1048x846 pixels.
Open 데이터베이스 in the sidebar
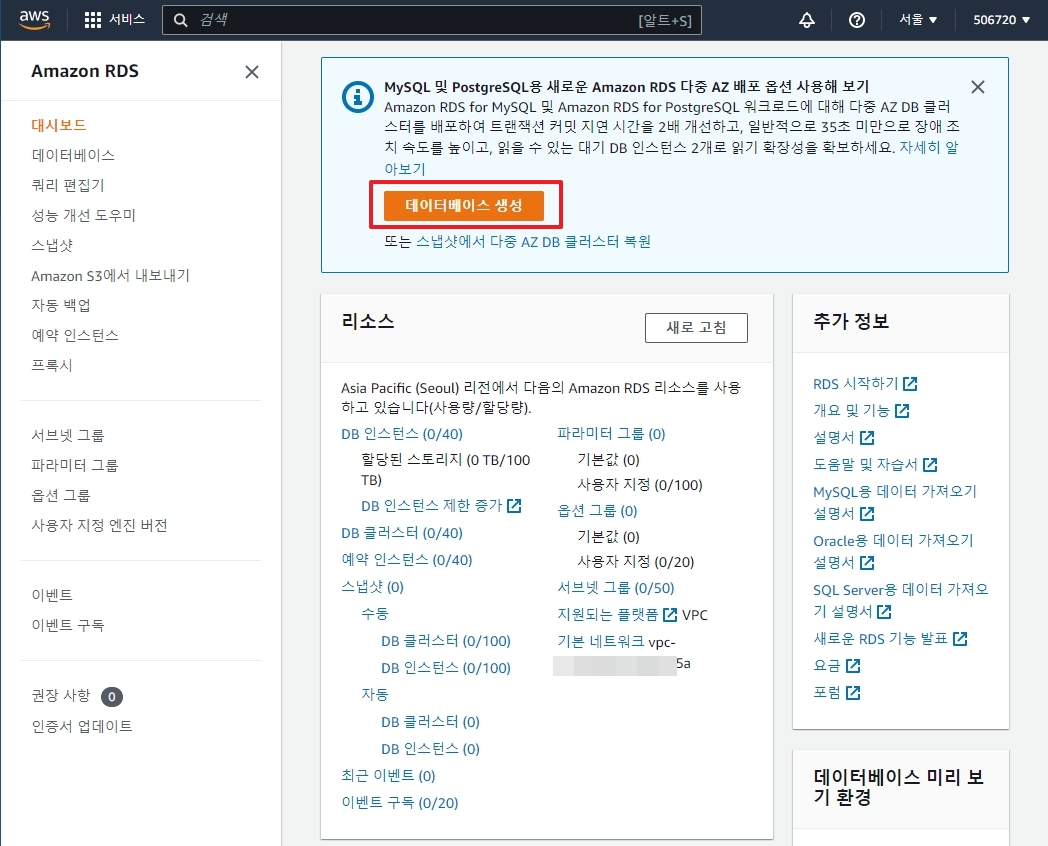73,155
